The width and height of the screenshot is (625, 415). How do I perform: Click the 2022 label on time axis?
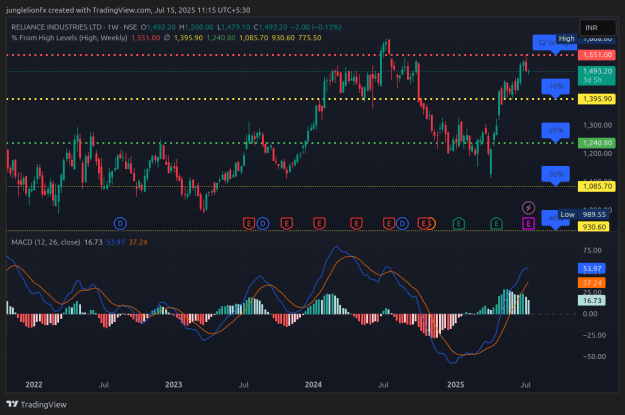click(x=34, y=385)
